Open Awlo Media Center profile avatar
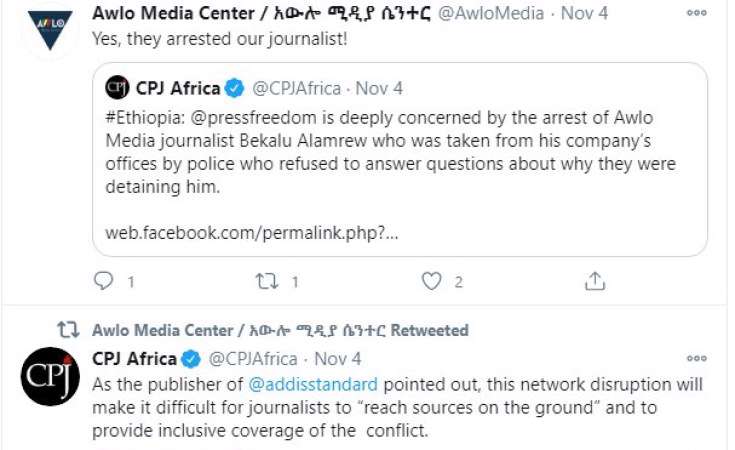 [50, 29]
